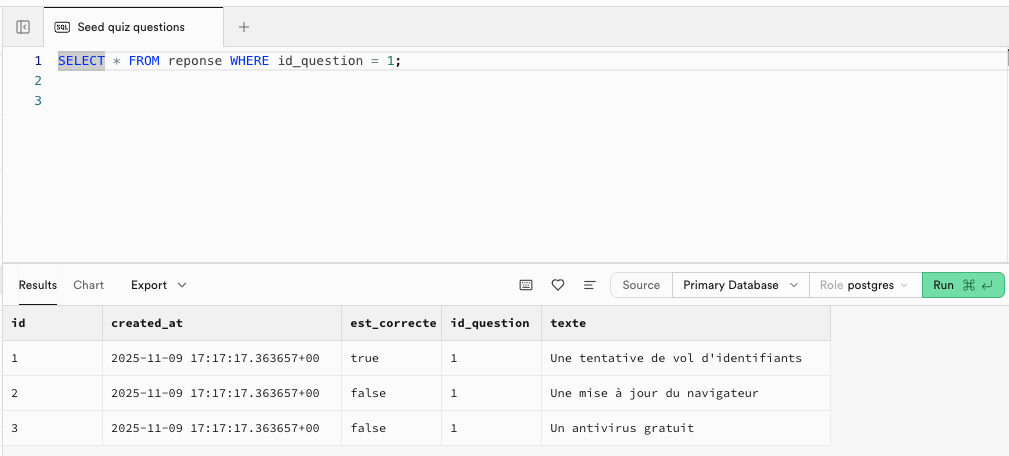Screen dimensions: 1009x456
Task: Select the cell 'Un antivirus gratuit'
Action: coord(621,428)
